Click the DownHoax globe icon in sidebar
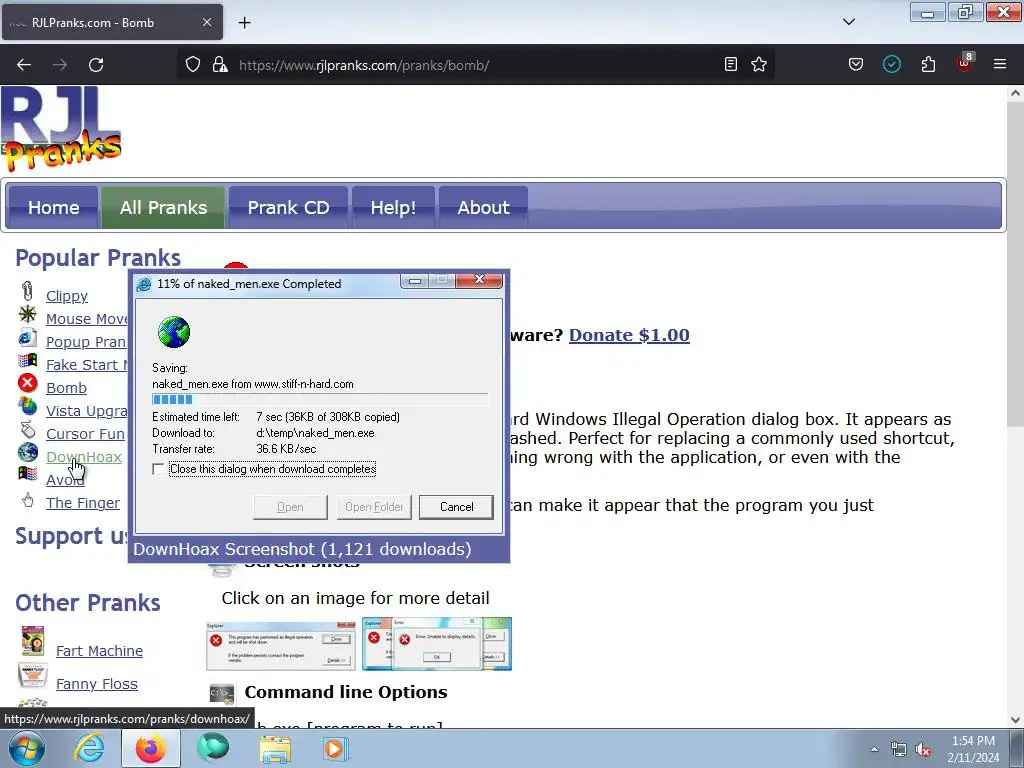The image size is (1024, 768). [27, 452]
